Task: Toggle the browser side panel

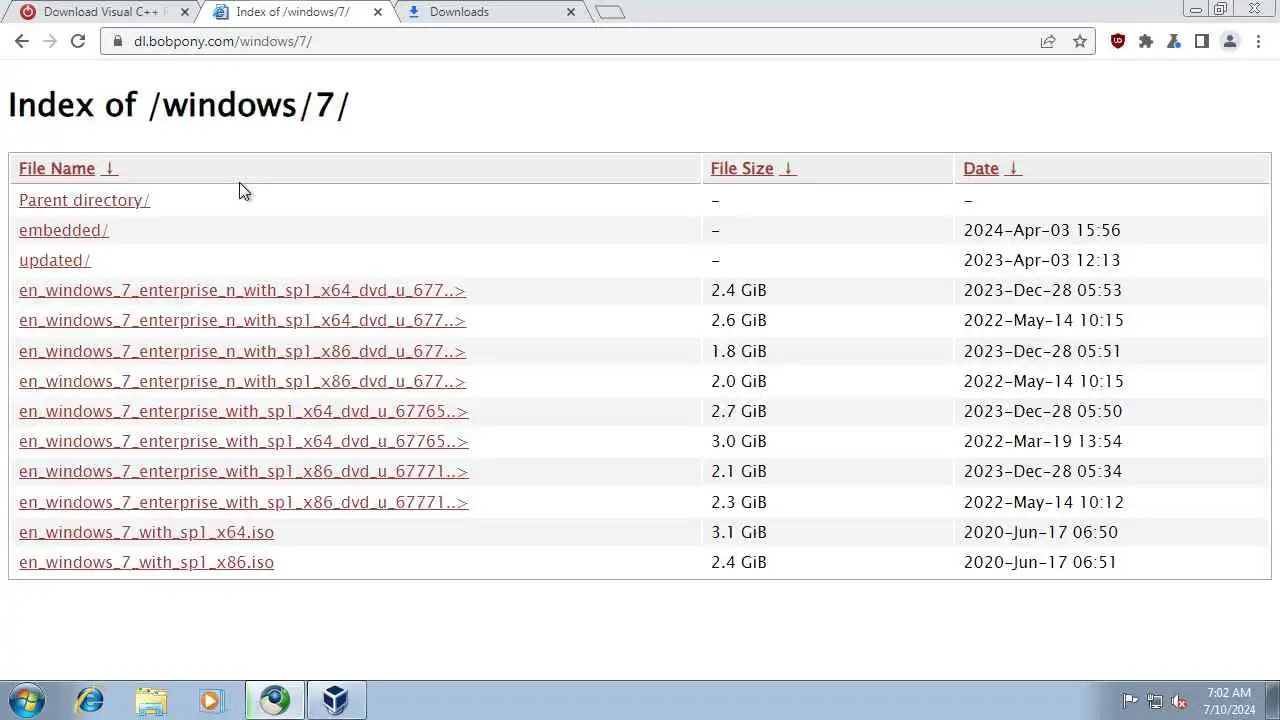Action: pos(1202,41)
